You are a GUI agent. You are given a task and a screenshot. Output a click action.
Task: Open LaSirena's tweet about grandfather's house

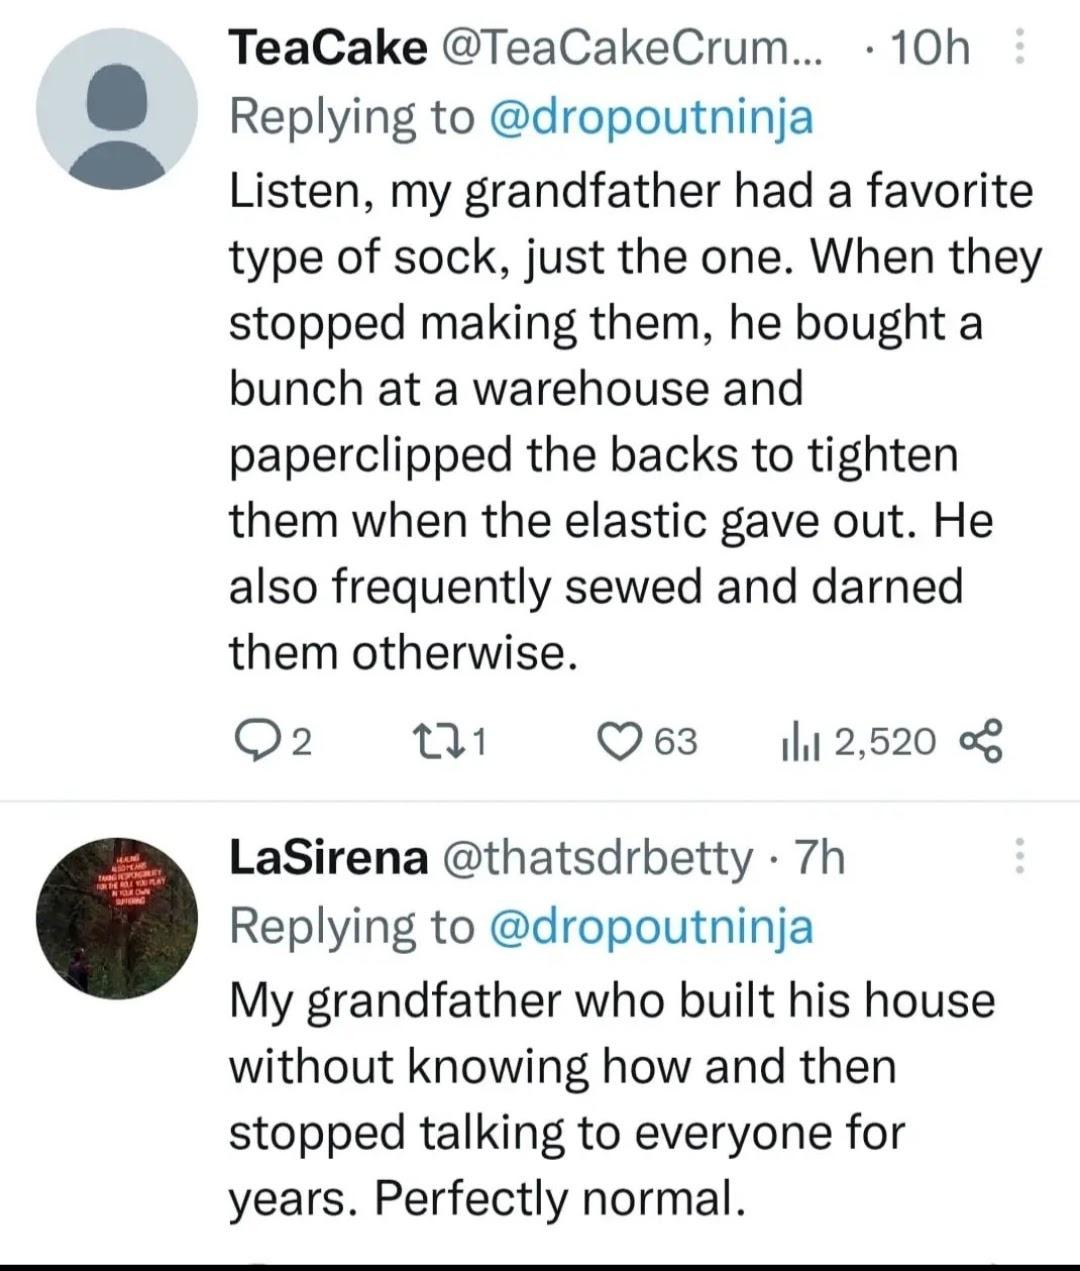(610, 1098)
